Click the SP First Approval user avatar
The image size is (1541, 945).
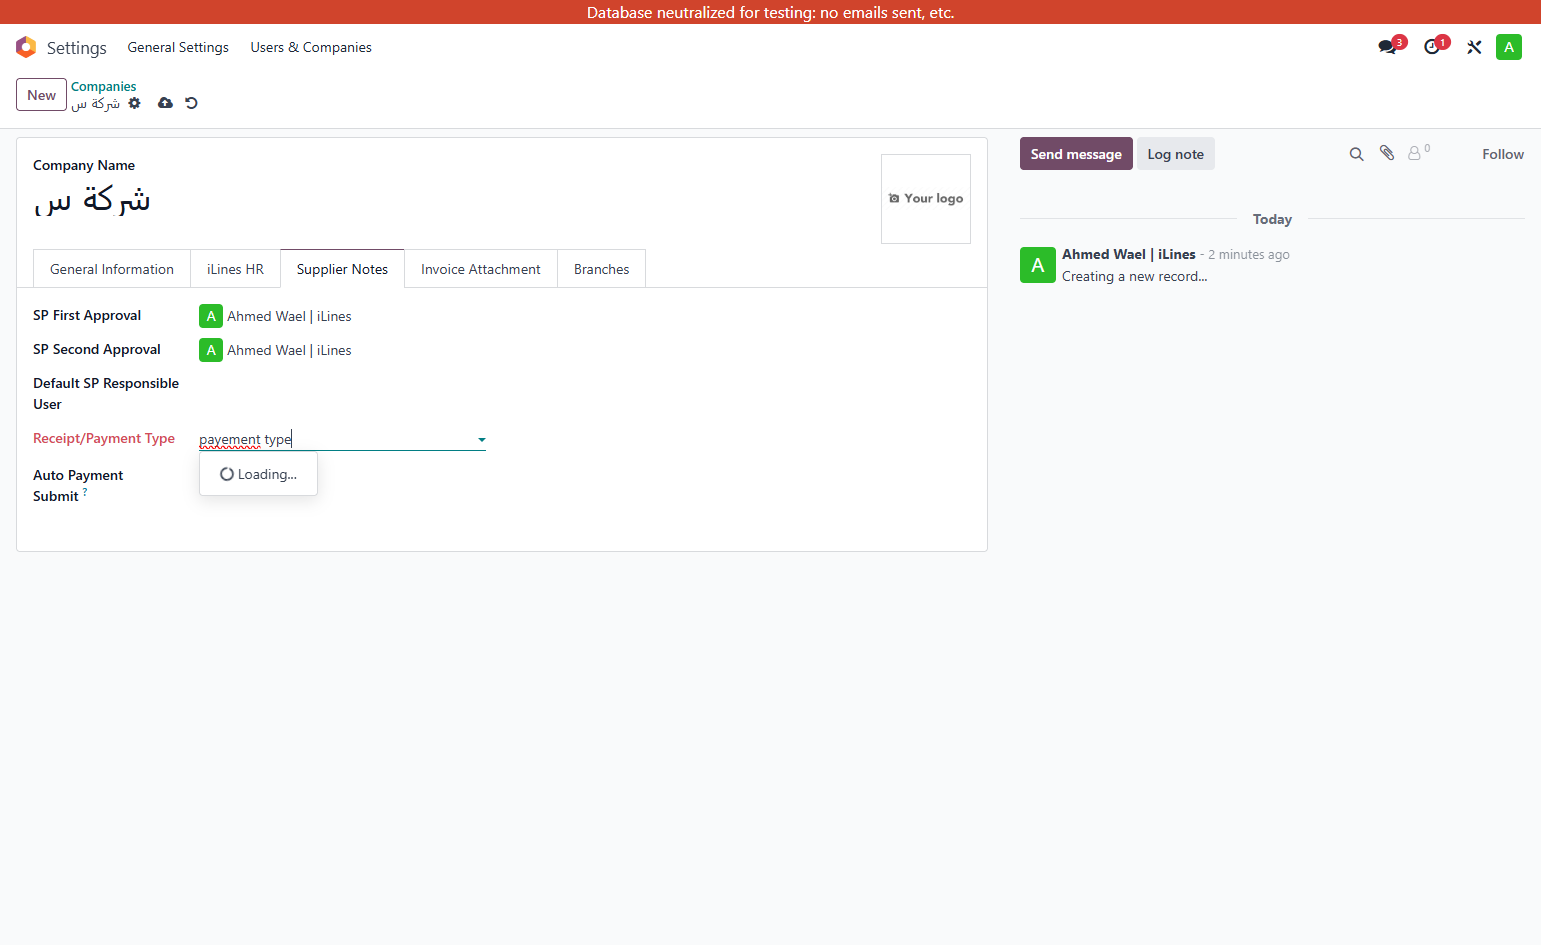pos(211,316)
